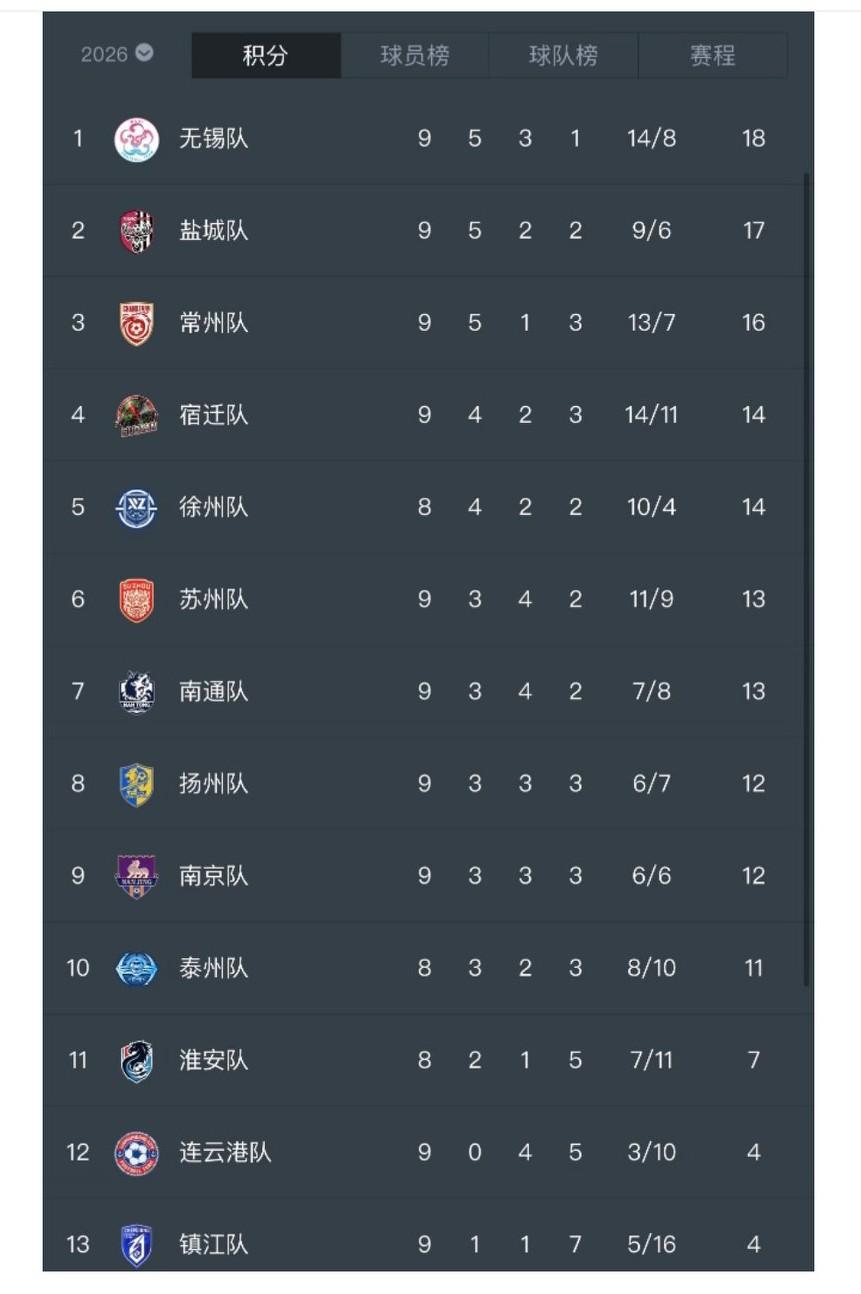Open the 徐州队 team logo
The width and height of the screenshot is (861, 1294).
(136, 507)
